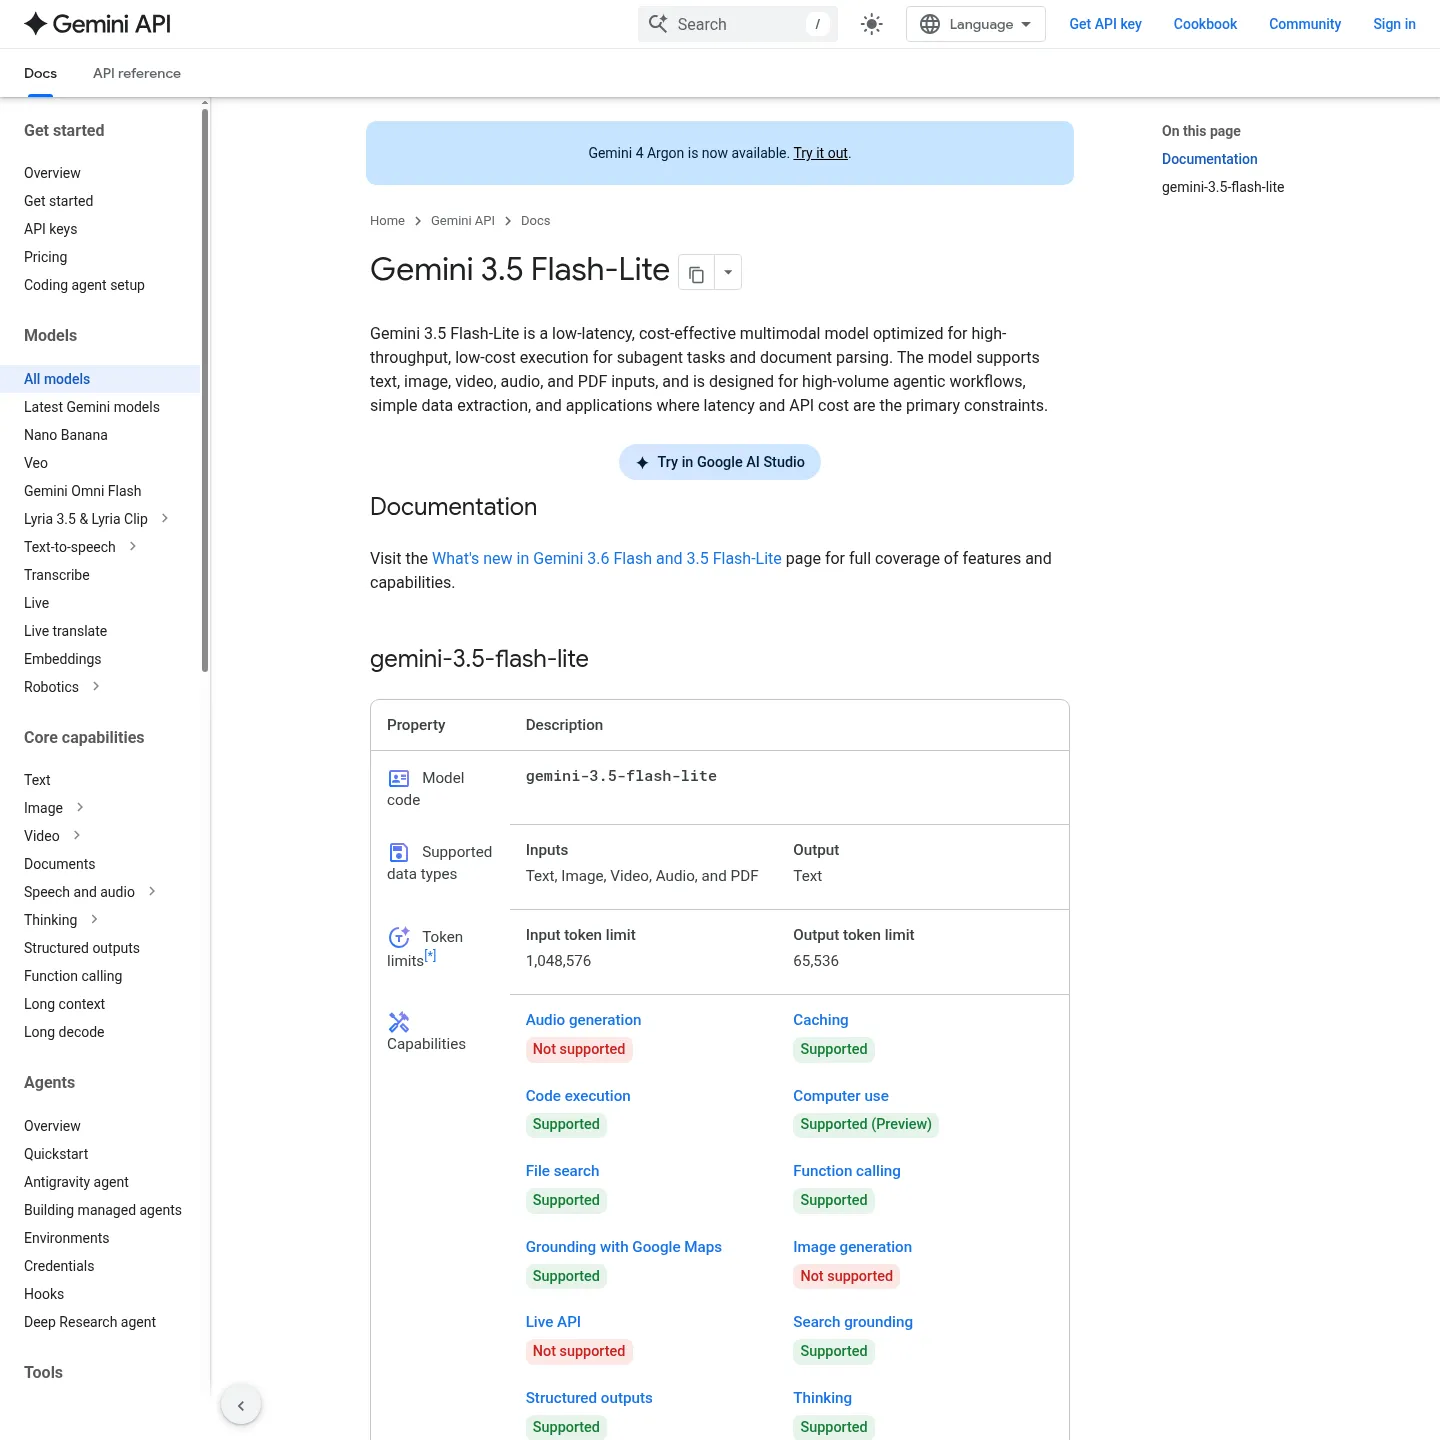Viewport: 1440px width, 1440px height.
Task: Expand the Image capabilities item
Action: pyautogui.click(x=80, y=807)
